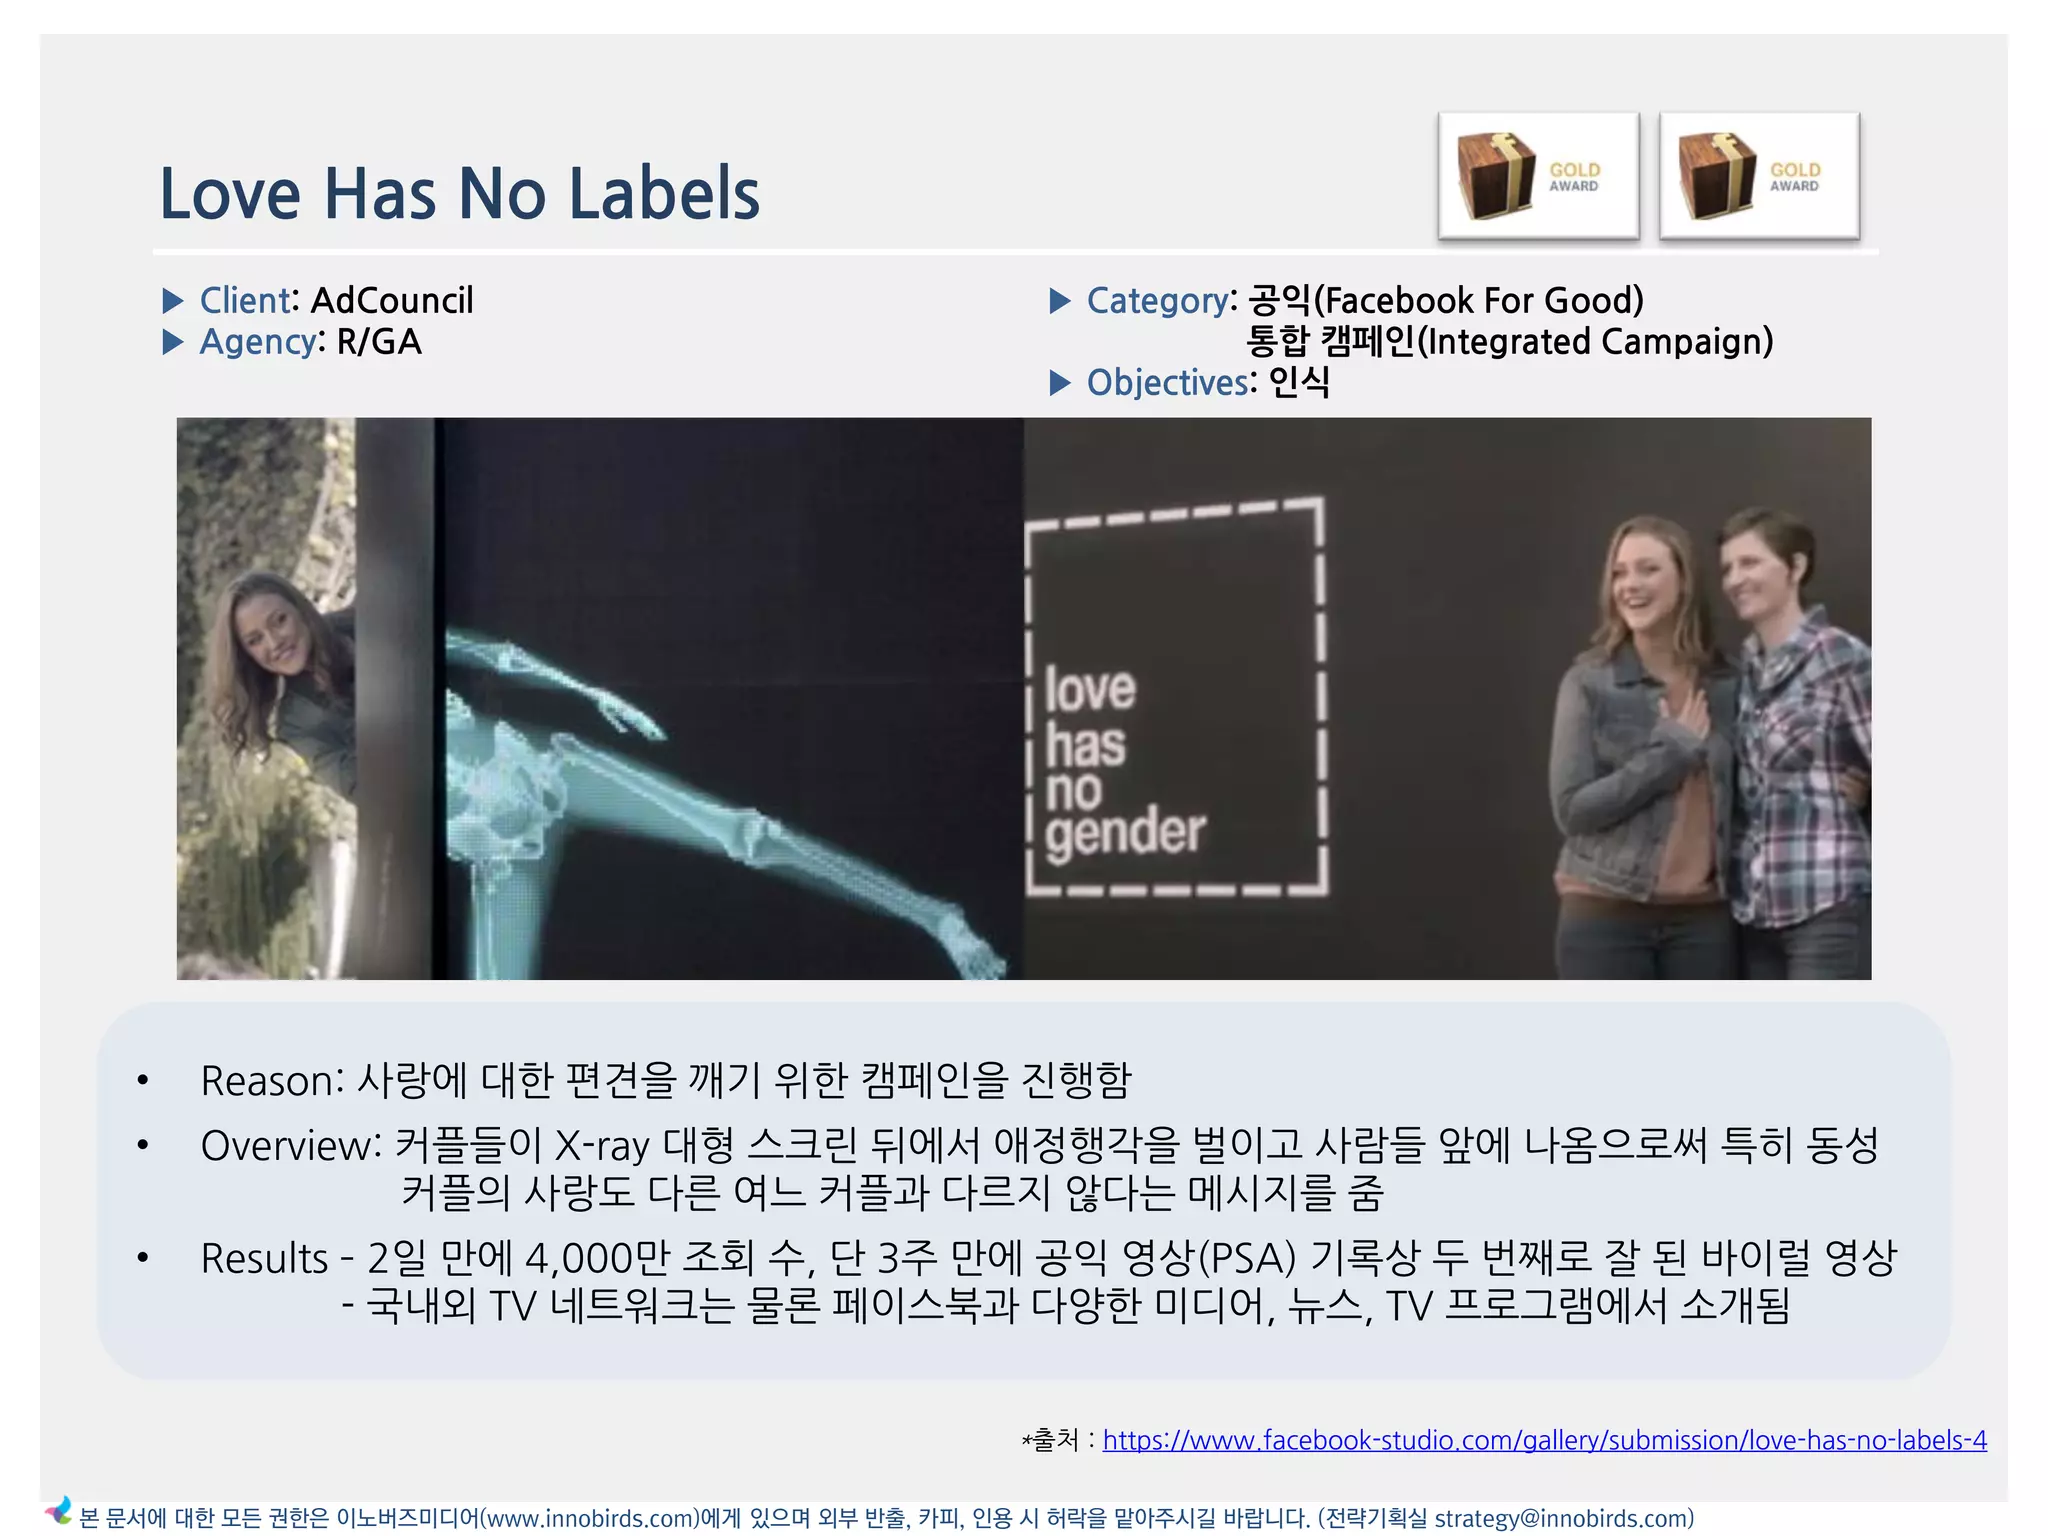Click the Category 공익(Facebook For Good) line

pyautogui.click(x=1366, y=300)
